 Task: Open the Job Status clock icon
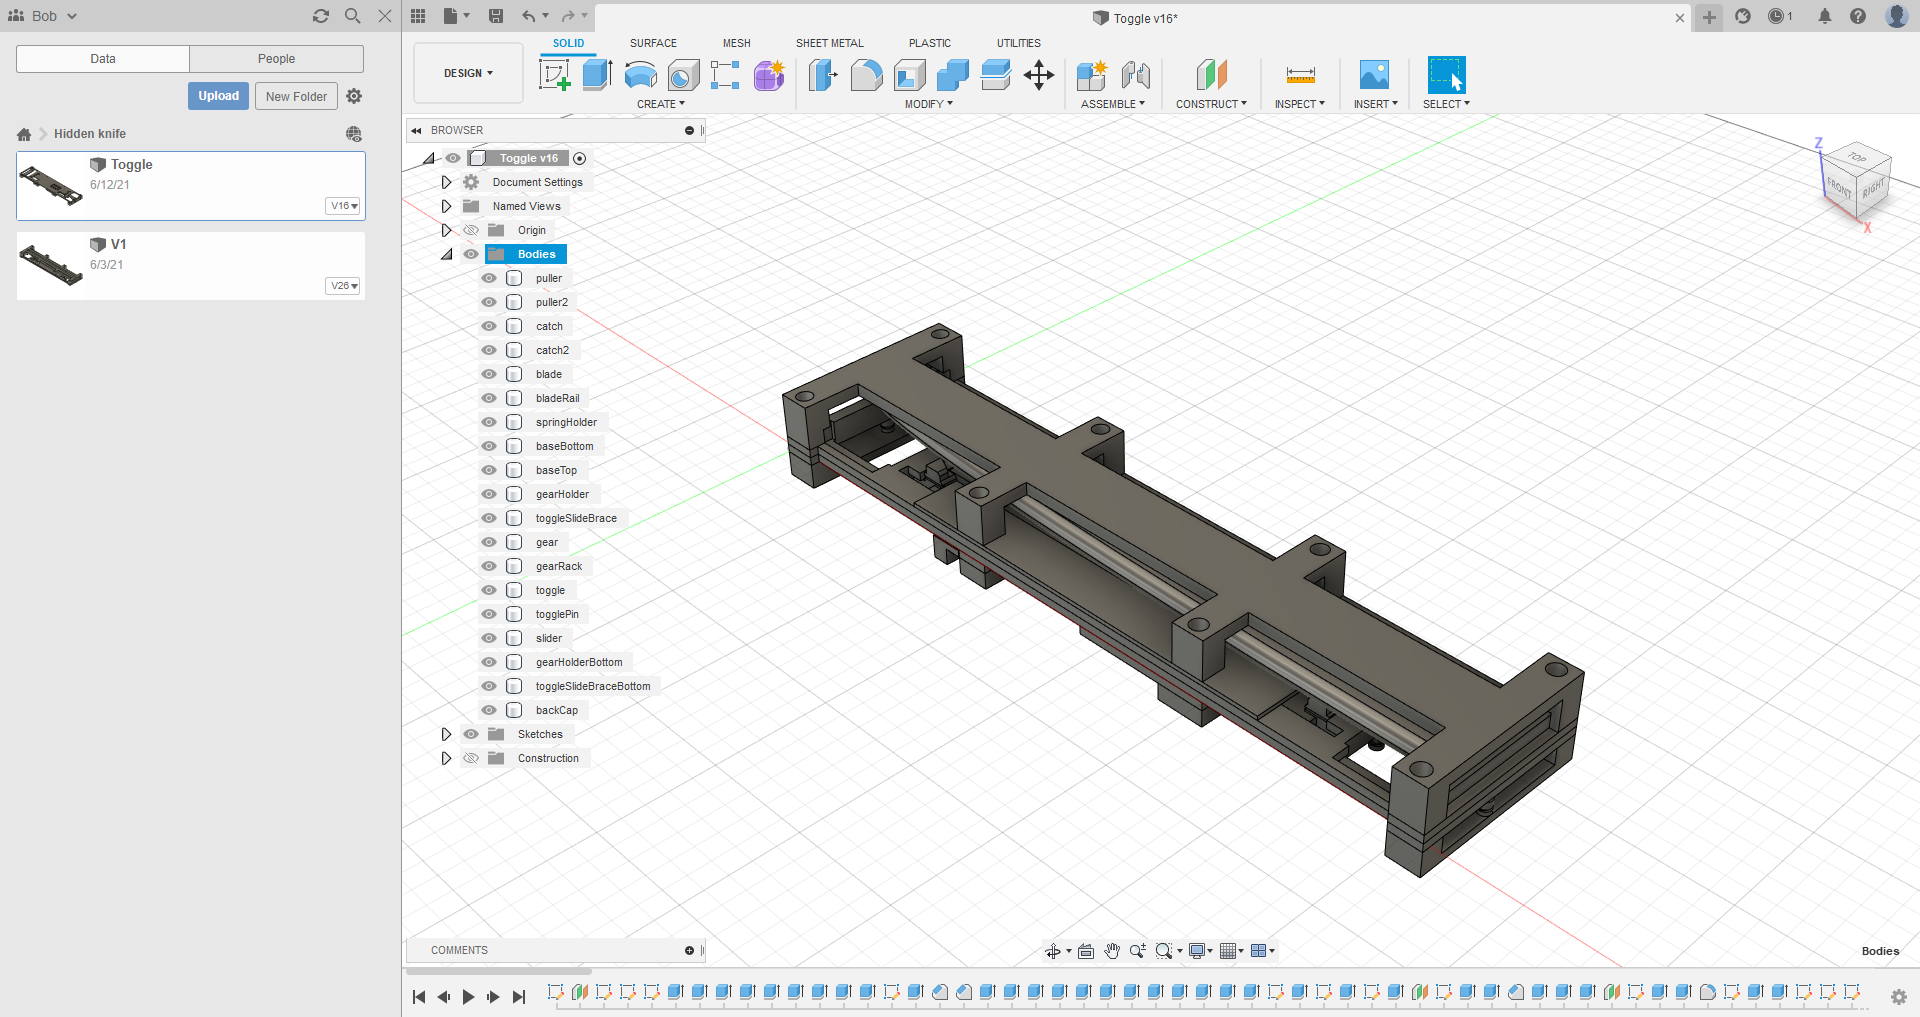click(1777, 16)
